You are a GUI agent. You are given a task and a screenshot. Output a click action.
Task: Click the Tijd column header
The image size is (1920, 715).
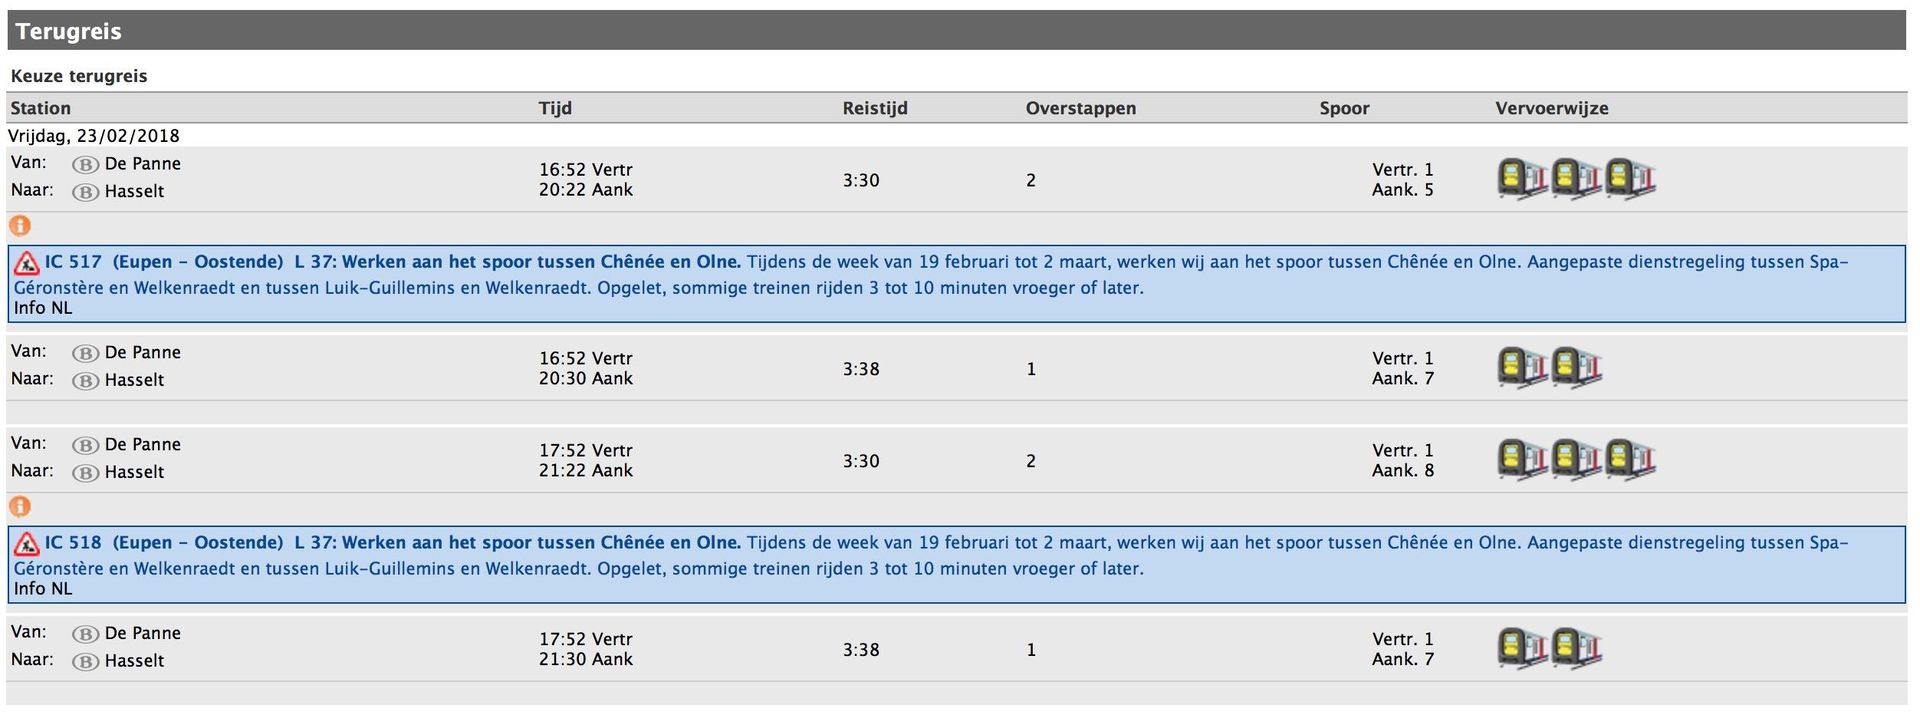555,108
